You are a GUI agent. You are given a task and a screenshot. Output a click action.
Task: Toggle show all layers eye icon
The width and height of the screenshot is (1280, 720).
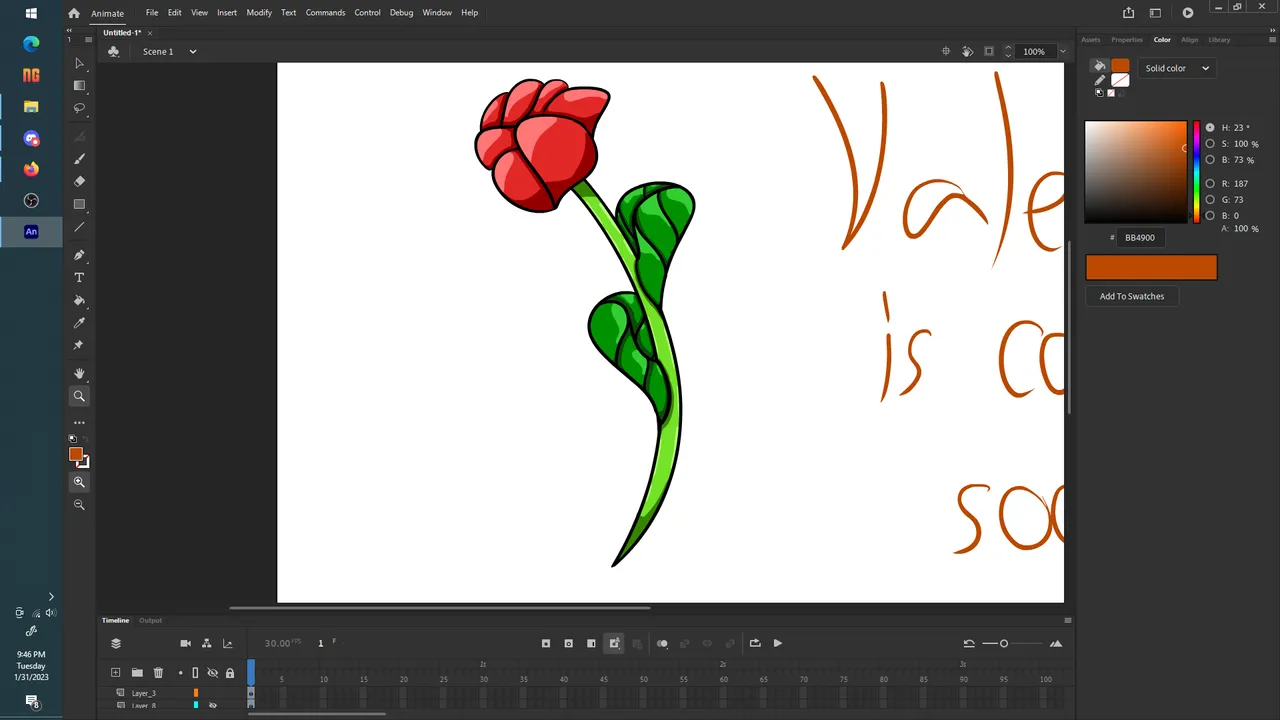(x=212, y=673)
